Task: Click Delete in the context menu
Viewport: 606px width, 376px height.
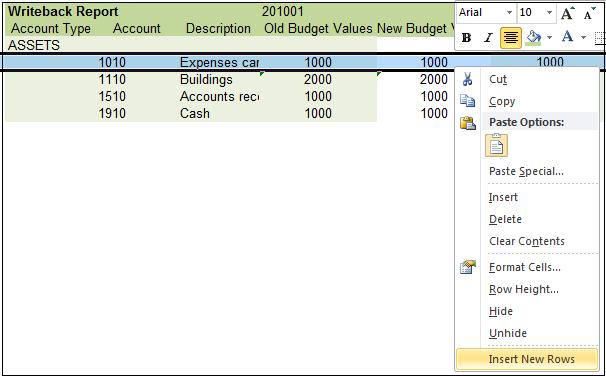Action: tap(505, 219)
